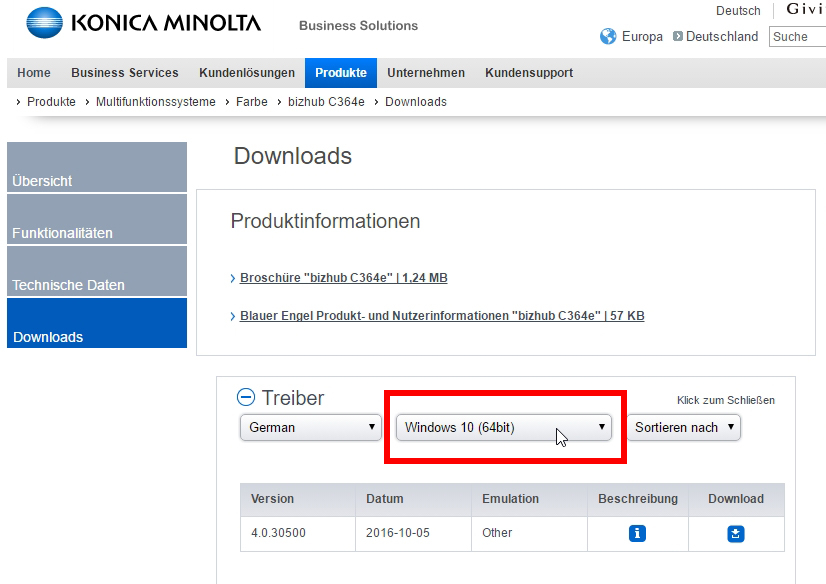Screen dimensions: 826x584
Task: Click the Download column header
Action: 735,499
